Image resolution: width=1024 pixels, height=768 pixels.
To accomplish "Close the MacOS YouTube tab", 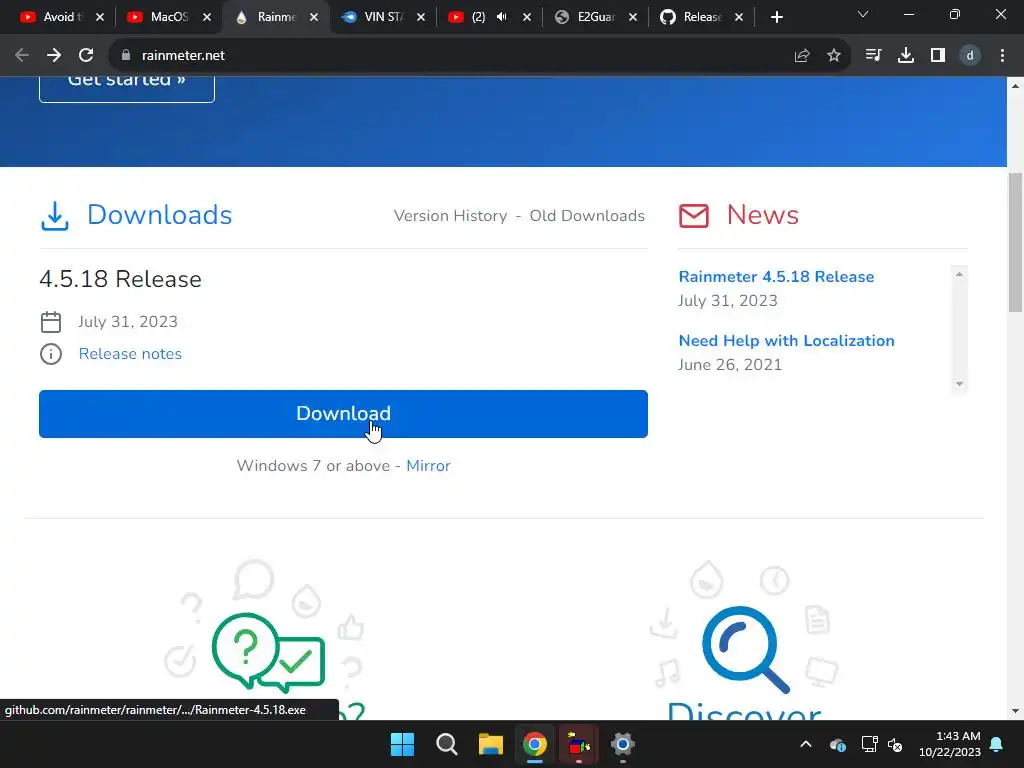I will click(x=207, y=17).
